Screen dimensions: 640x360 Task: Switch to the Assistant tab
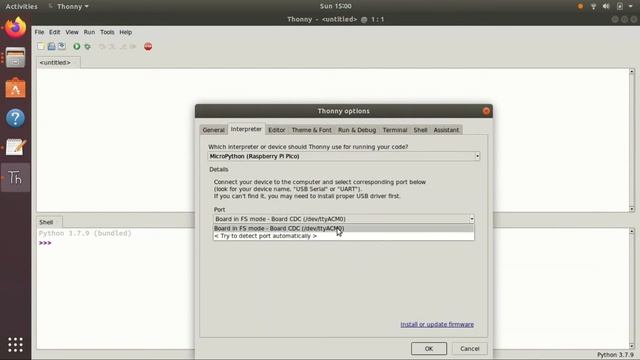tap(446, 130)
